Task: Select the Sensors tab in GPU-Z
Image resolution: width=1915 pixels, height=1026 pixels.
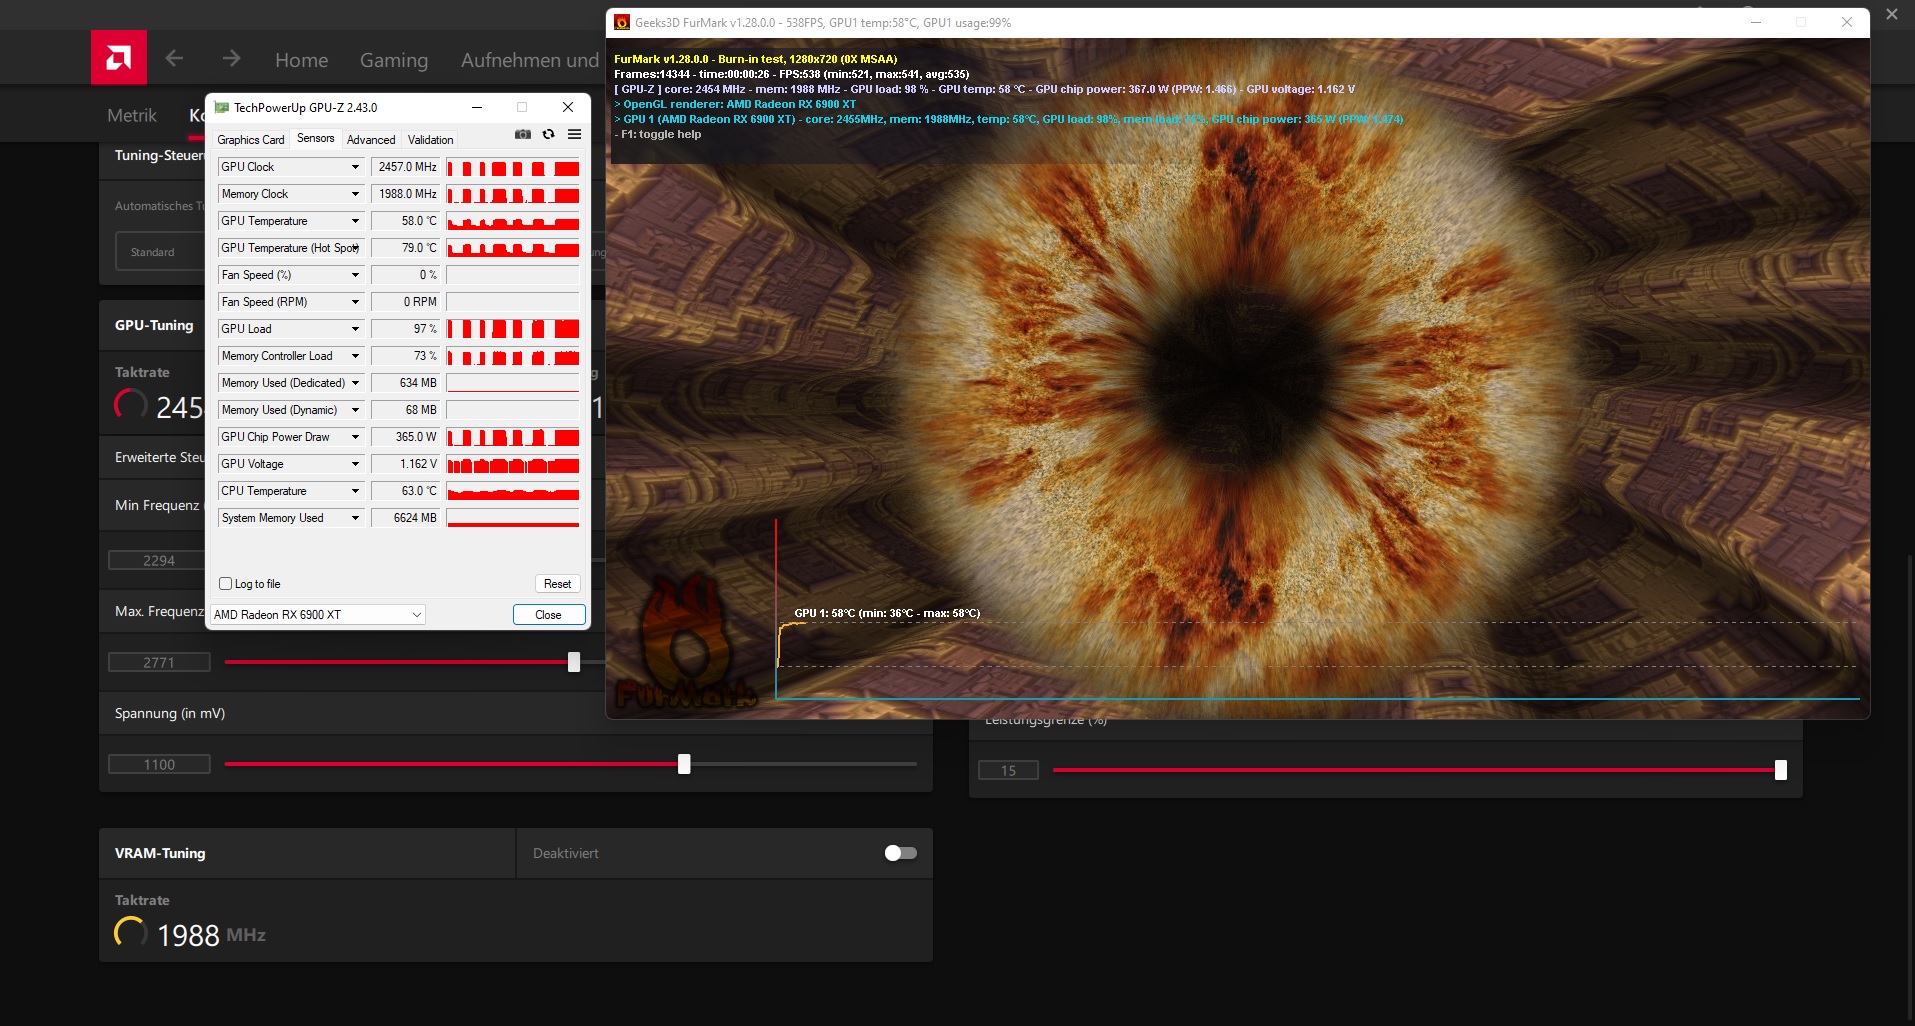Action: click(x=316, y=139)
